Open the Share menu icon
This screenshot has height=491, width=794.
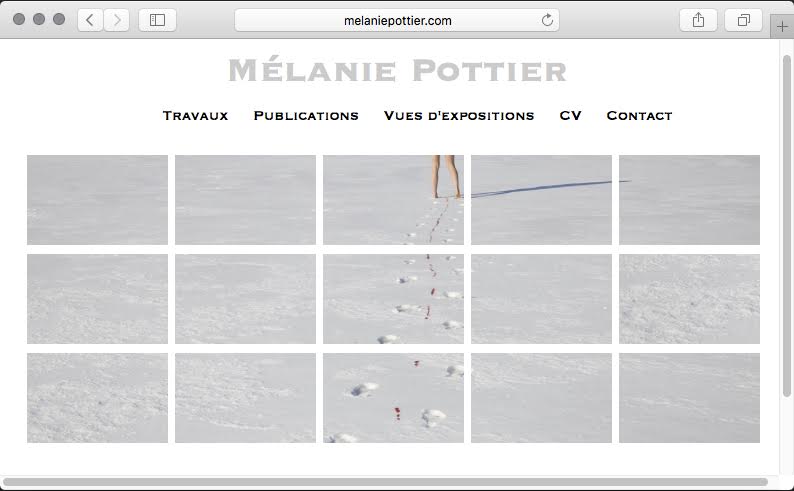(698, 20)
